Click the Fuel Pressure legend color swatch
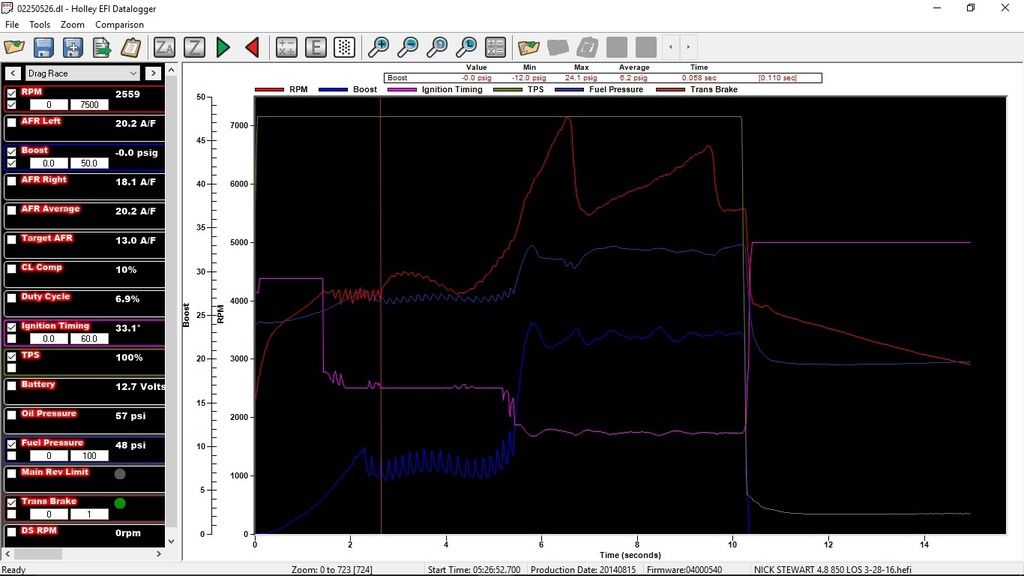 569,89
